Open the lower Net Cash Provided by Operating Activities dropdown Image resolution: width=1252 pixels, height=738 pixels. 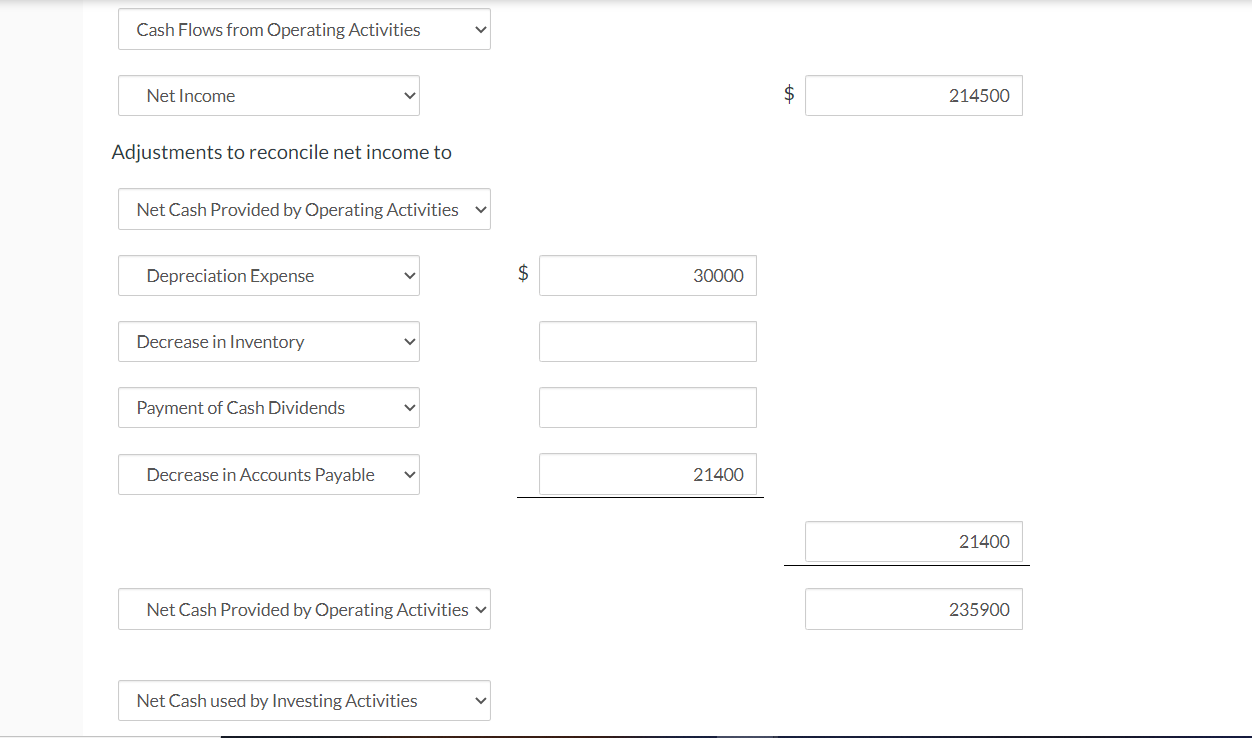(304, 609)
